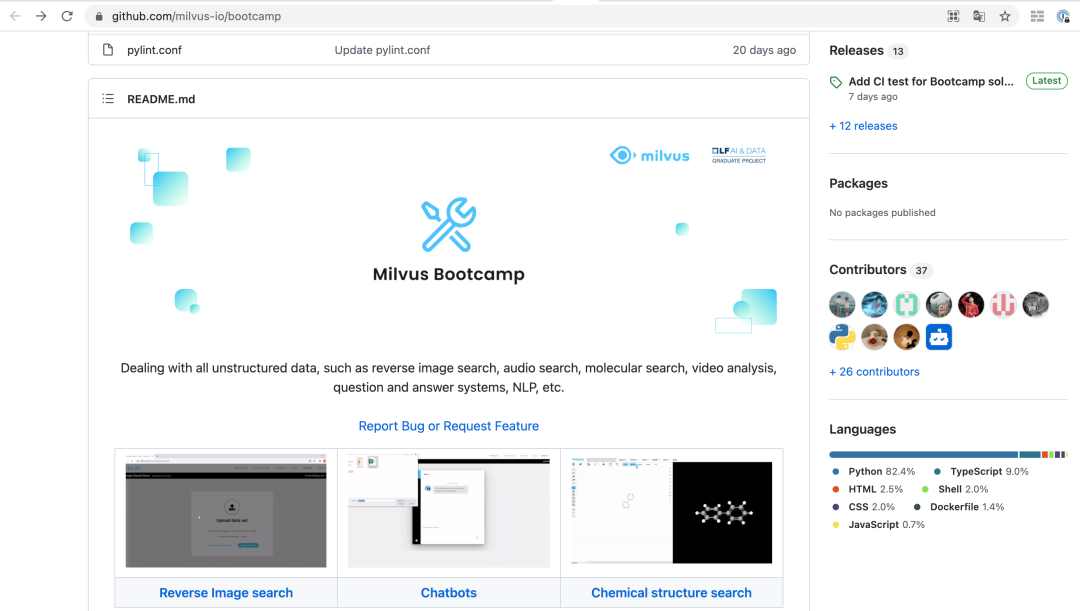Image resolution: width=1080 pixels, height=611 pixels.
Task: Open the Packages heading link
Action: click(x=858, y=183)
